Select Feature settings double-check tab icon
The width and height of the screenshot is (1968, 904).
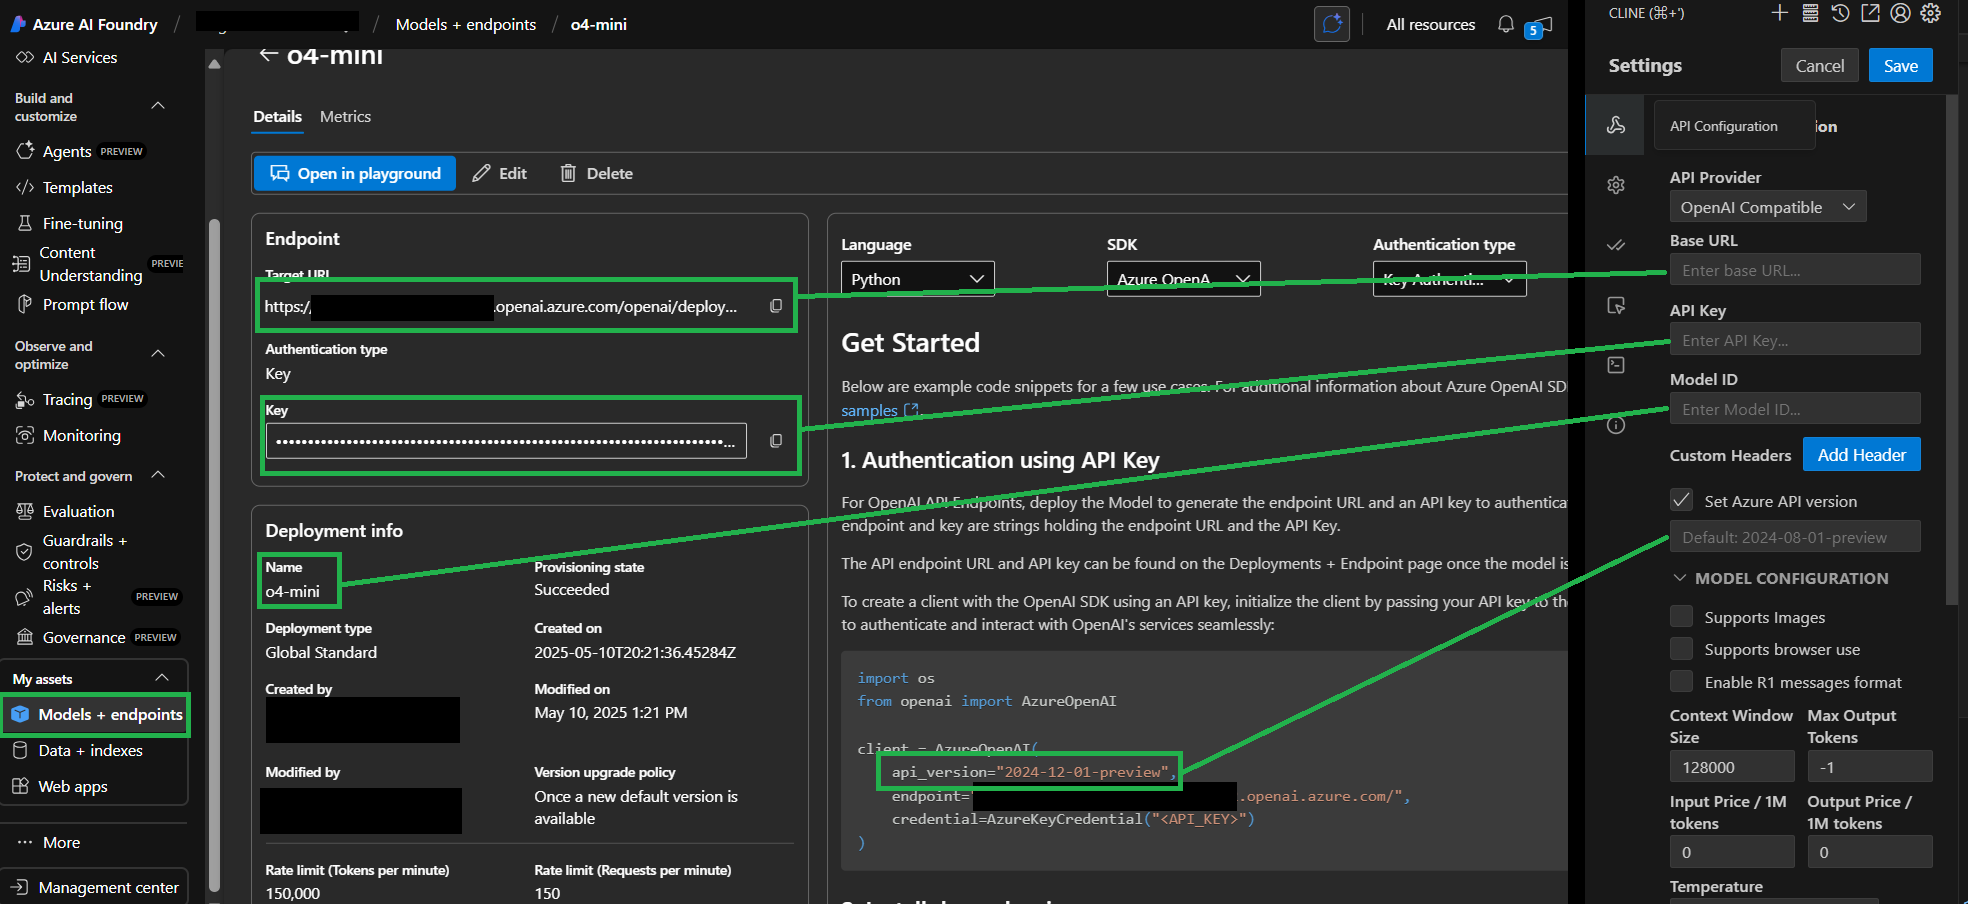[1615, 245]
